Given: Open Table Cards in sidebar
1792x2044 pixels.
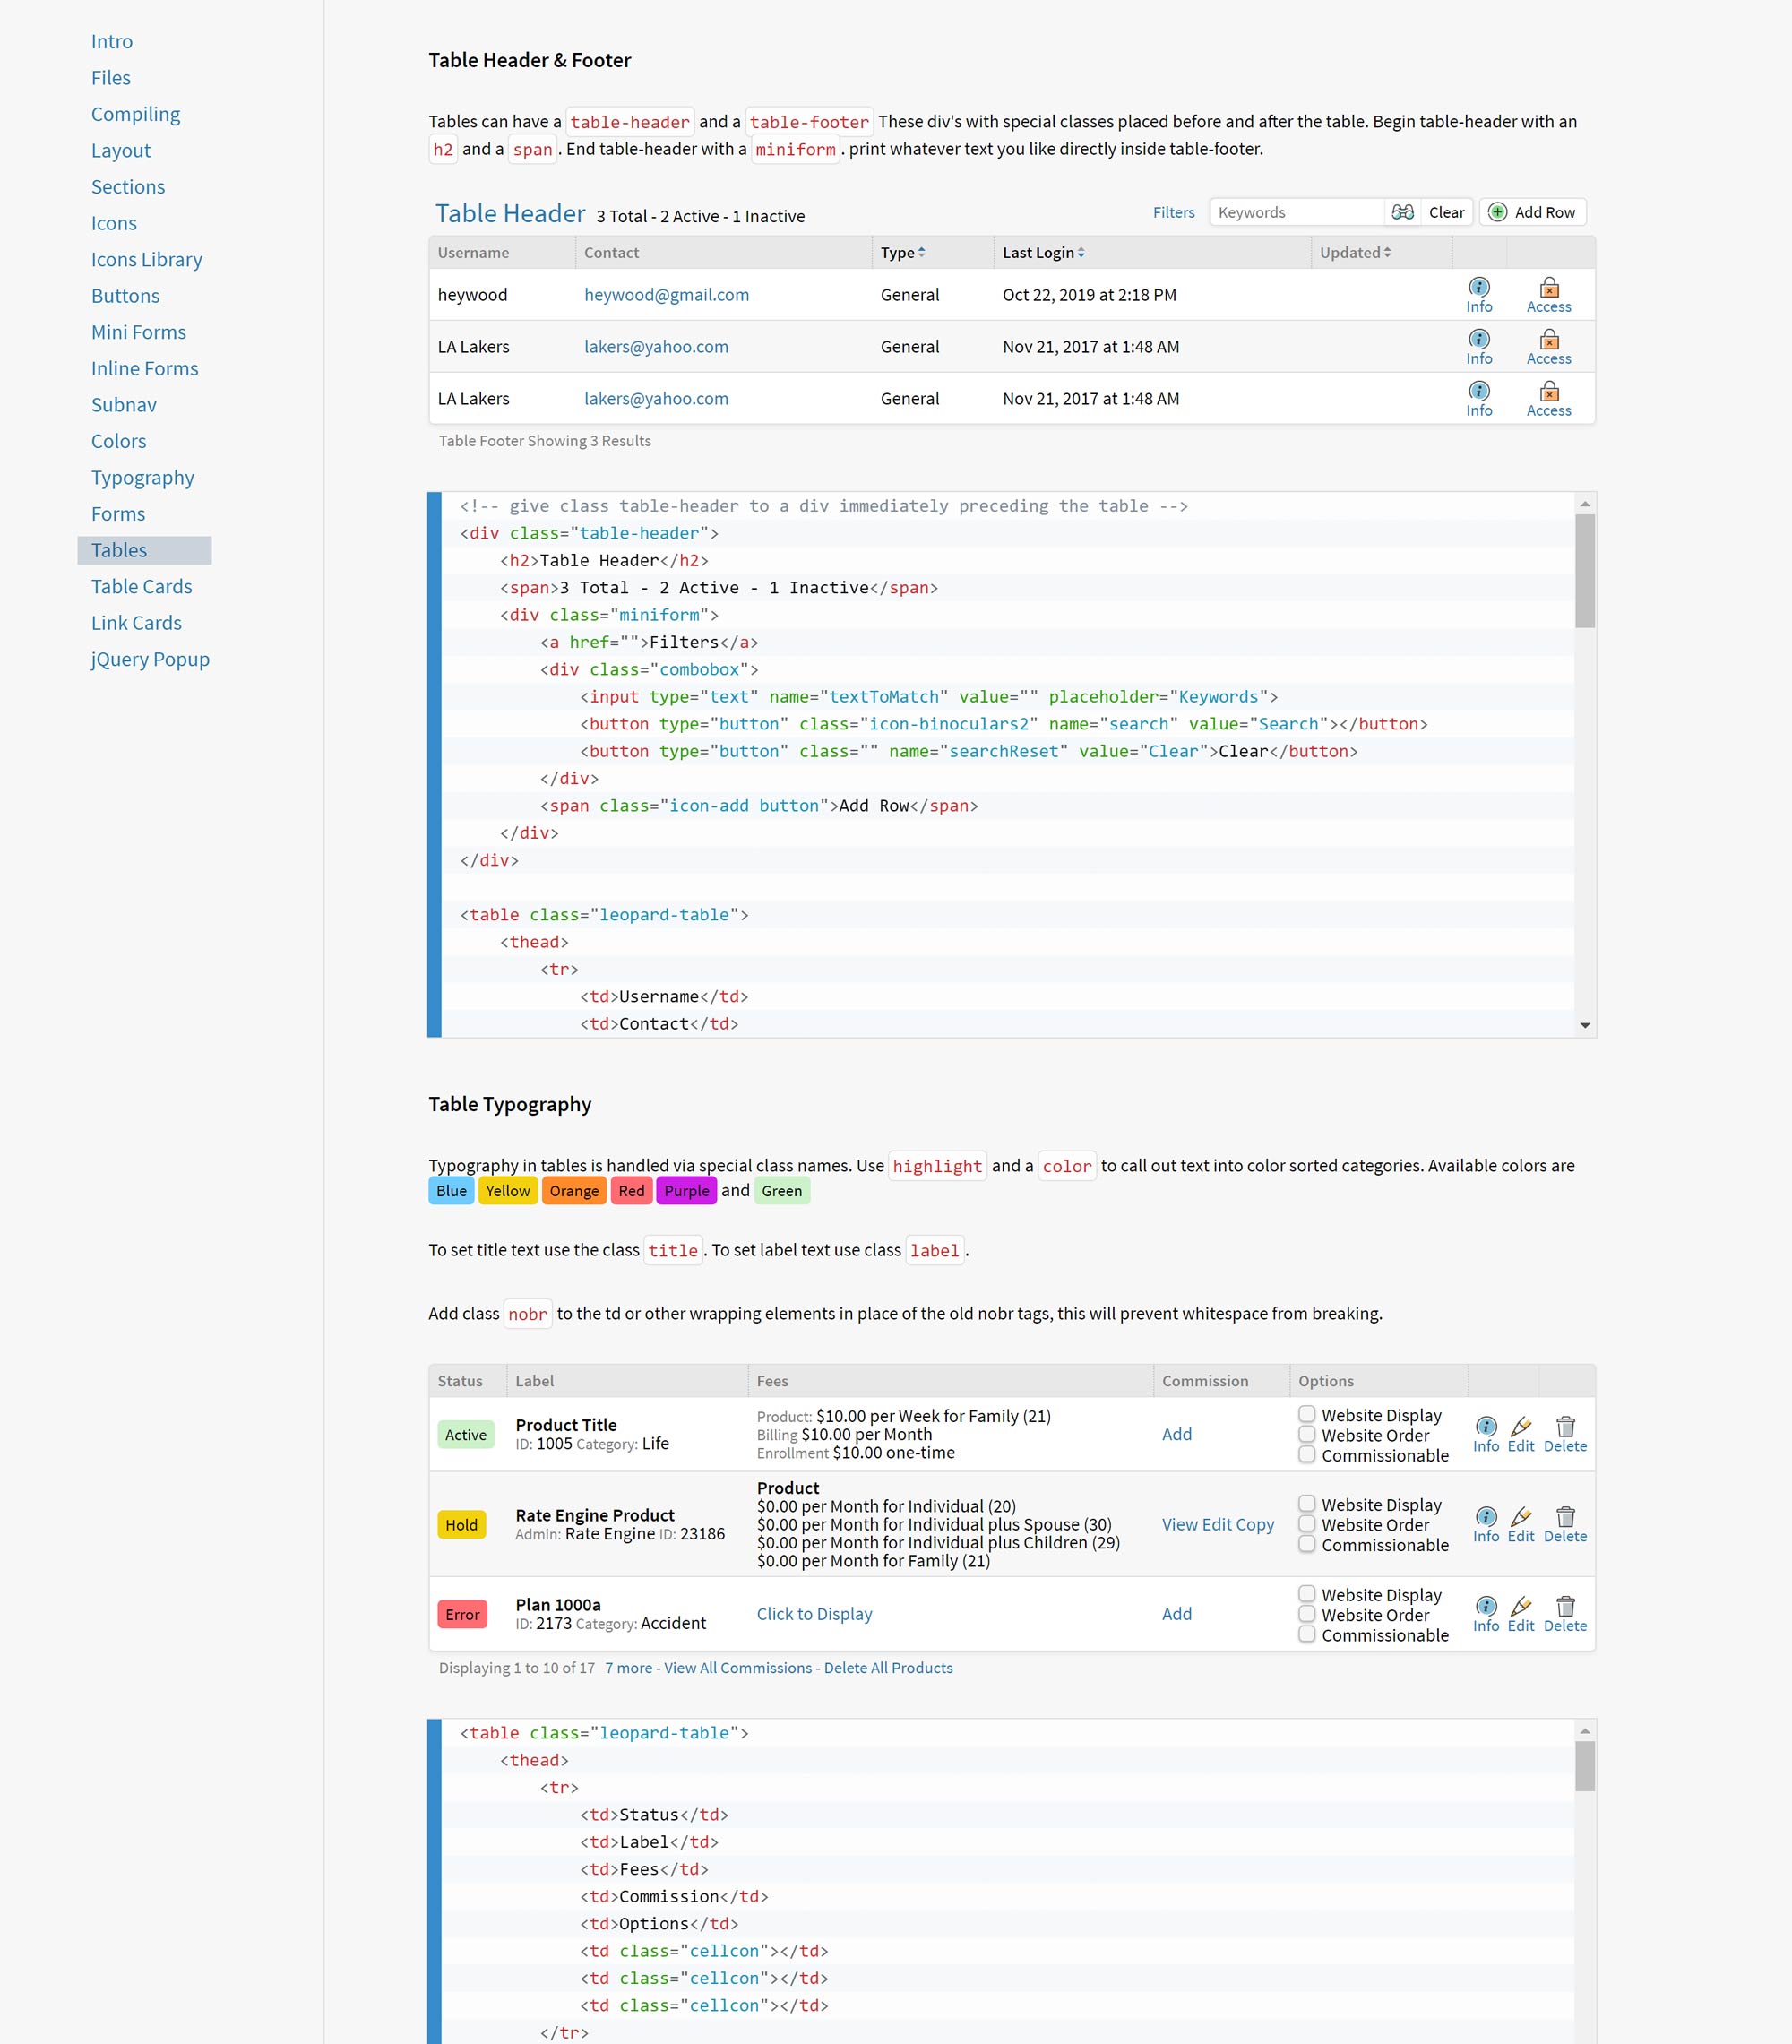Looking at the screenshot, I should click(141, 587).
